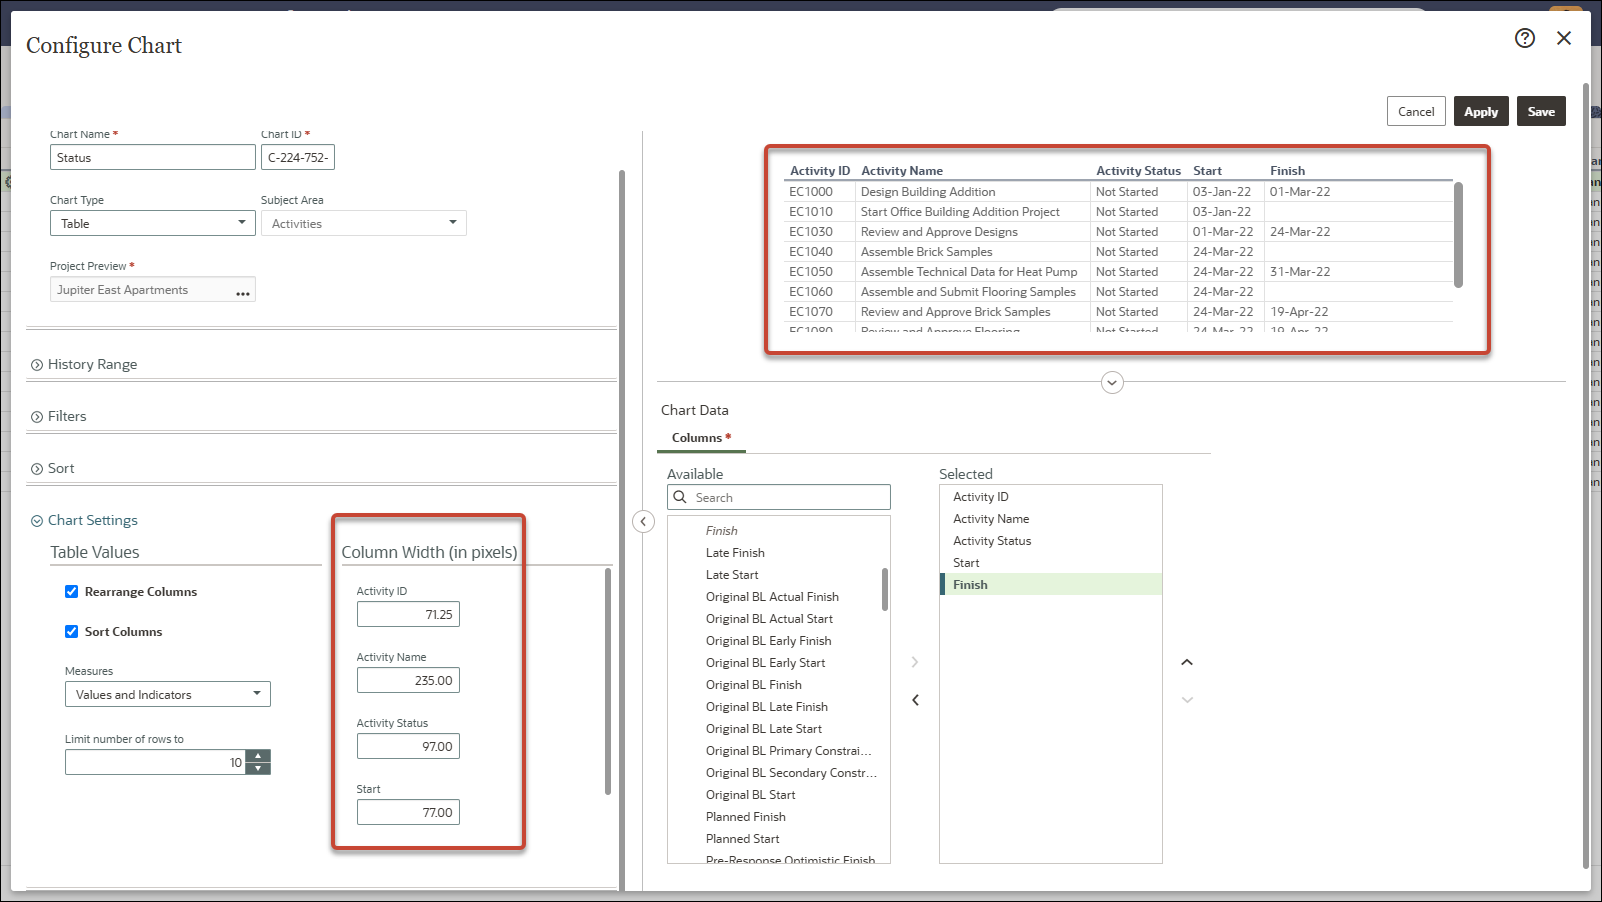The width and height of the screenshot is (1602, 902).
Task: Edit the Start width field
Action: [408, 812]
